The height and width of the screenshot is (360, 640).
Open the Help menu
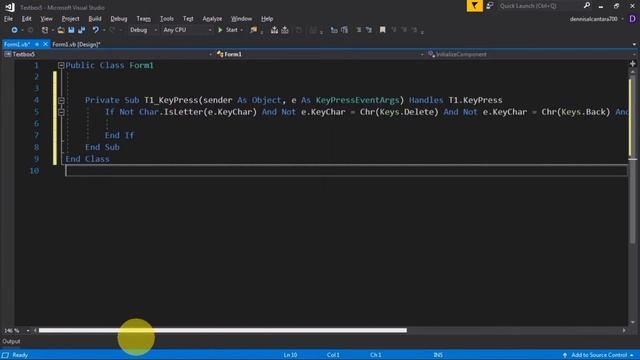coord(267,19)
